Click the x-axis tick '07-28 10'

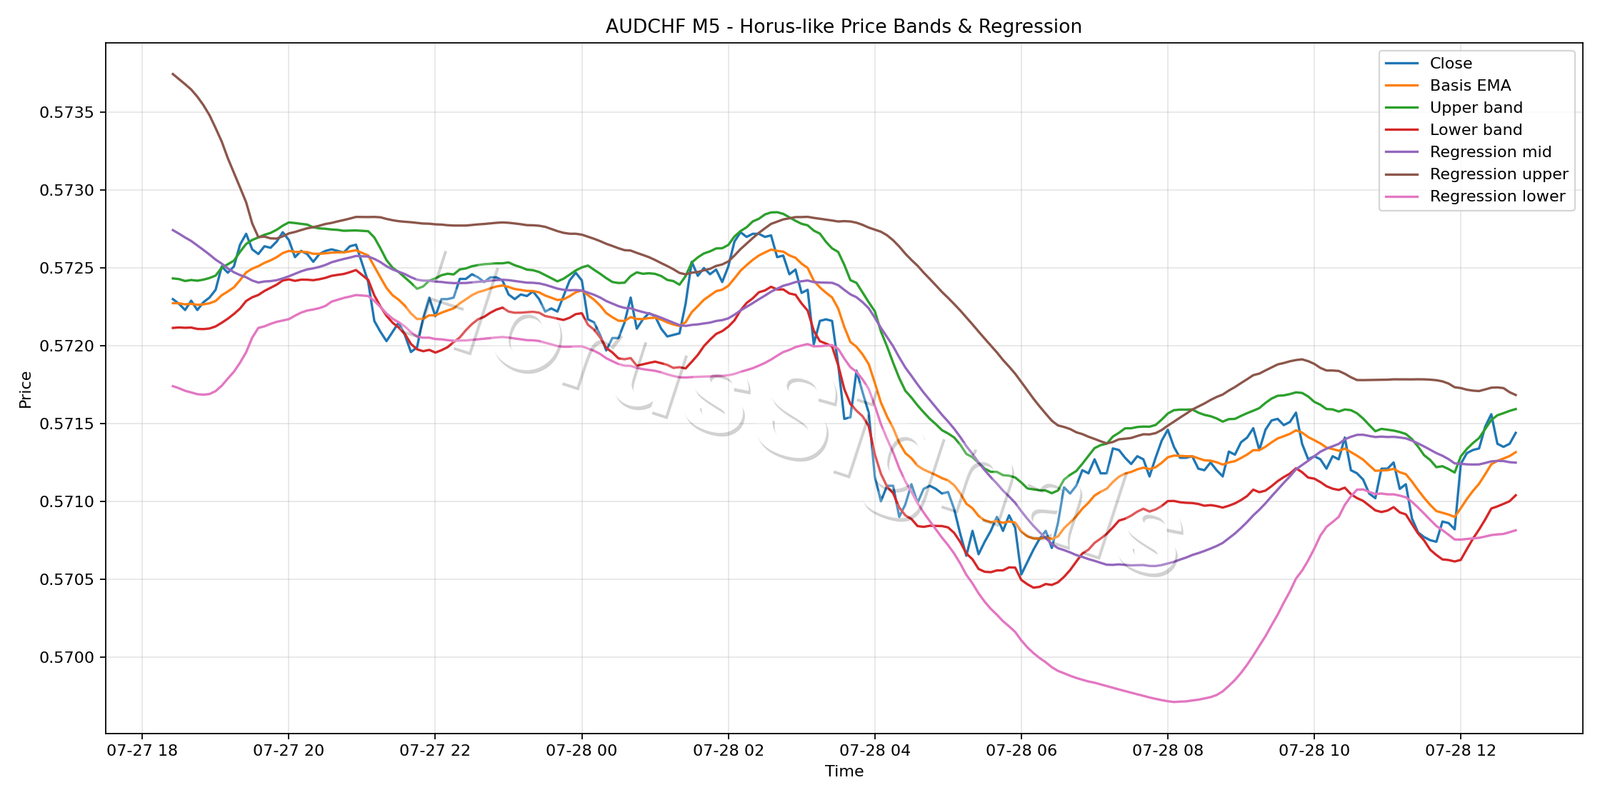[1314, 750]
